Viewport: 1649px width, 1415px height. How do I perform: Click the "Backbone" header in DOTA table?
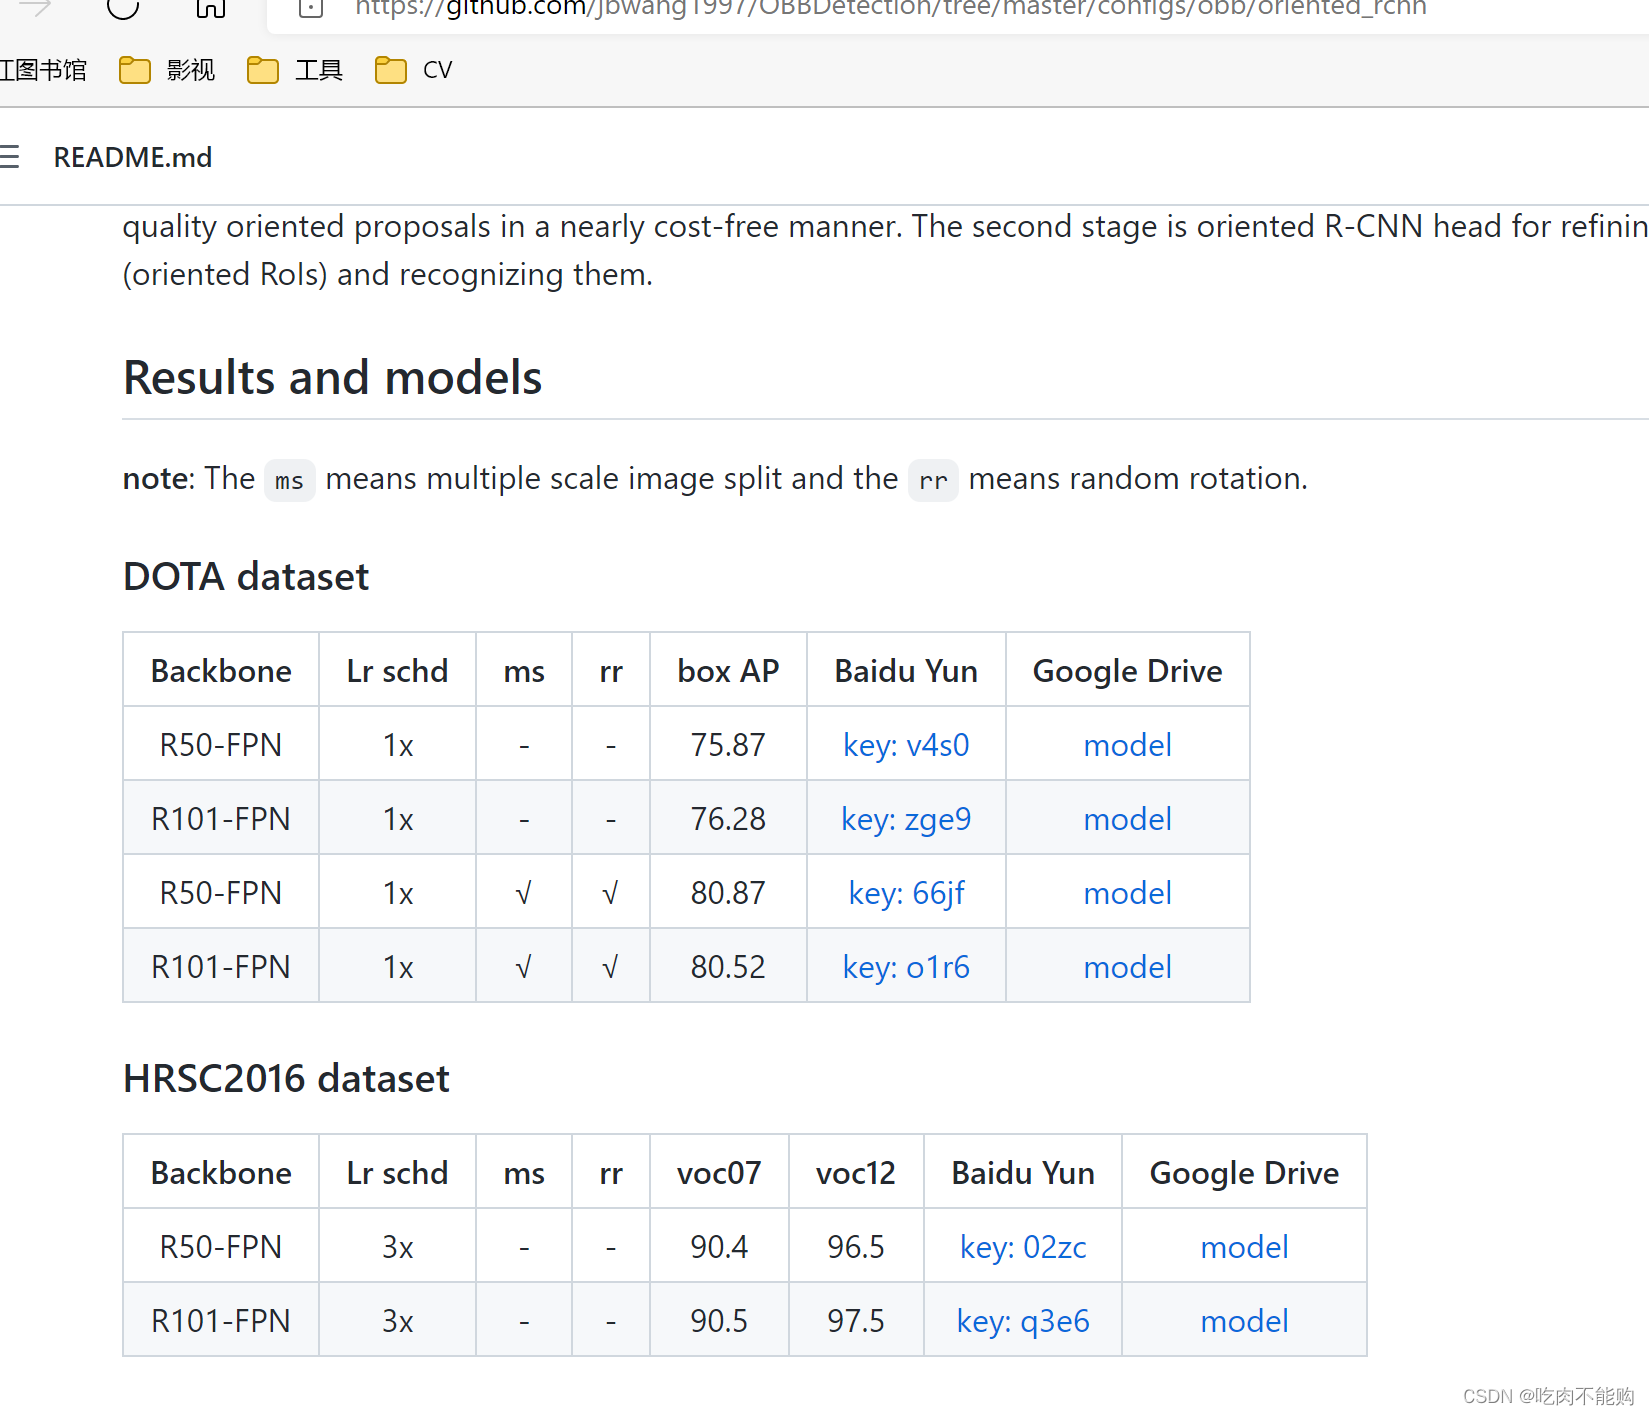click(221, 671)
